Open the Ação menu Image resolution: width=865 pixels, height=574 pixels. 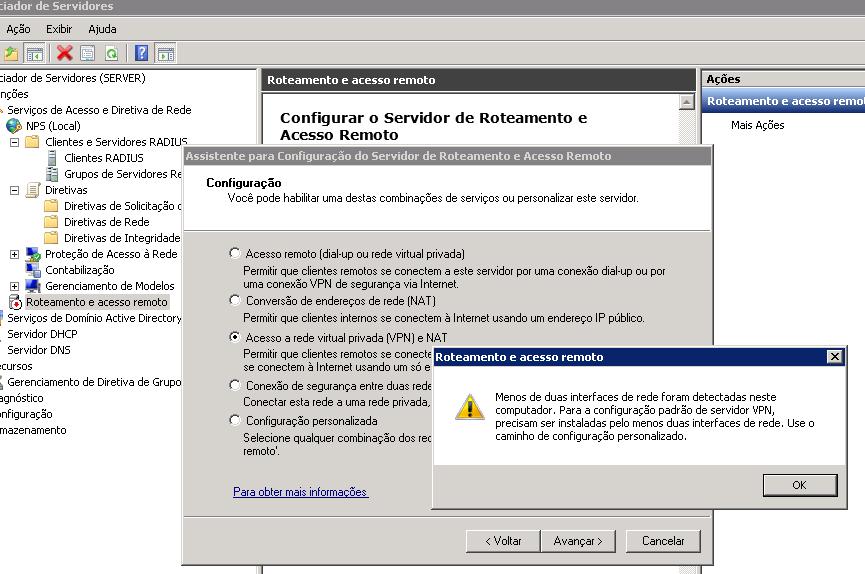[18, 29]
